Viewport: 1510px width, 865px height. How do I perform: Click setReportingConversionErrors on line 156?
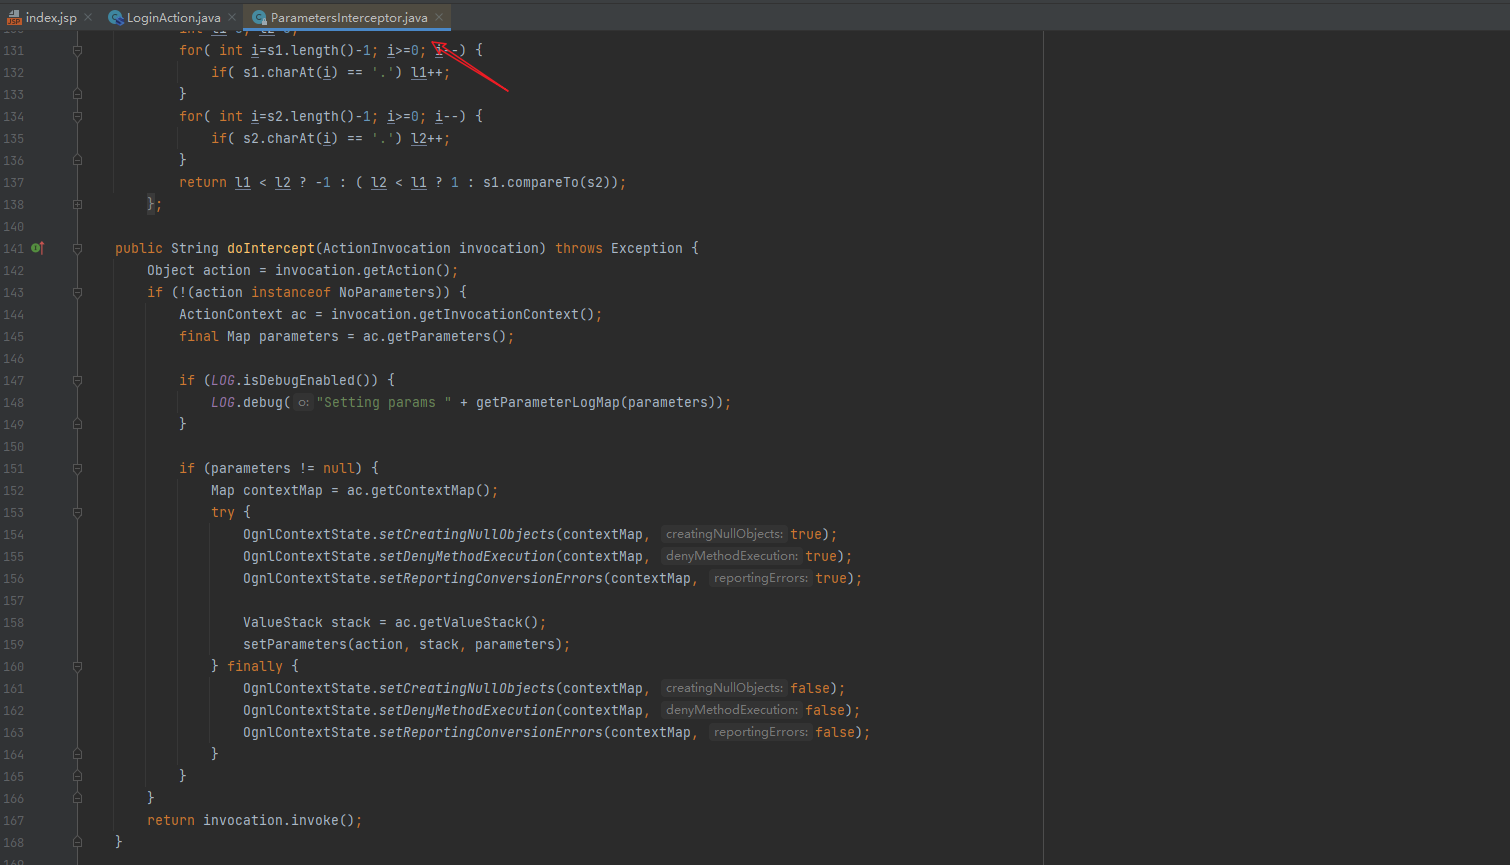[491, 578]
